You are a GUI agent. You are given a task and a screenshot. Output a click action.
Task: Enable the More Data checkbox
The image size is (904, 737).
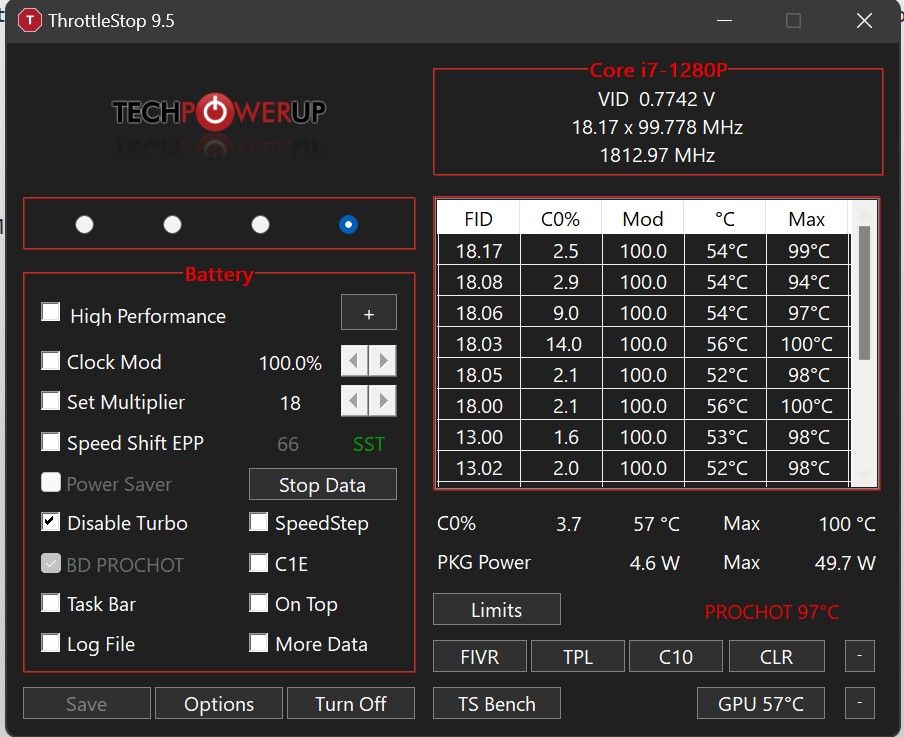[258, 642]
